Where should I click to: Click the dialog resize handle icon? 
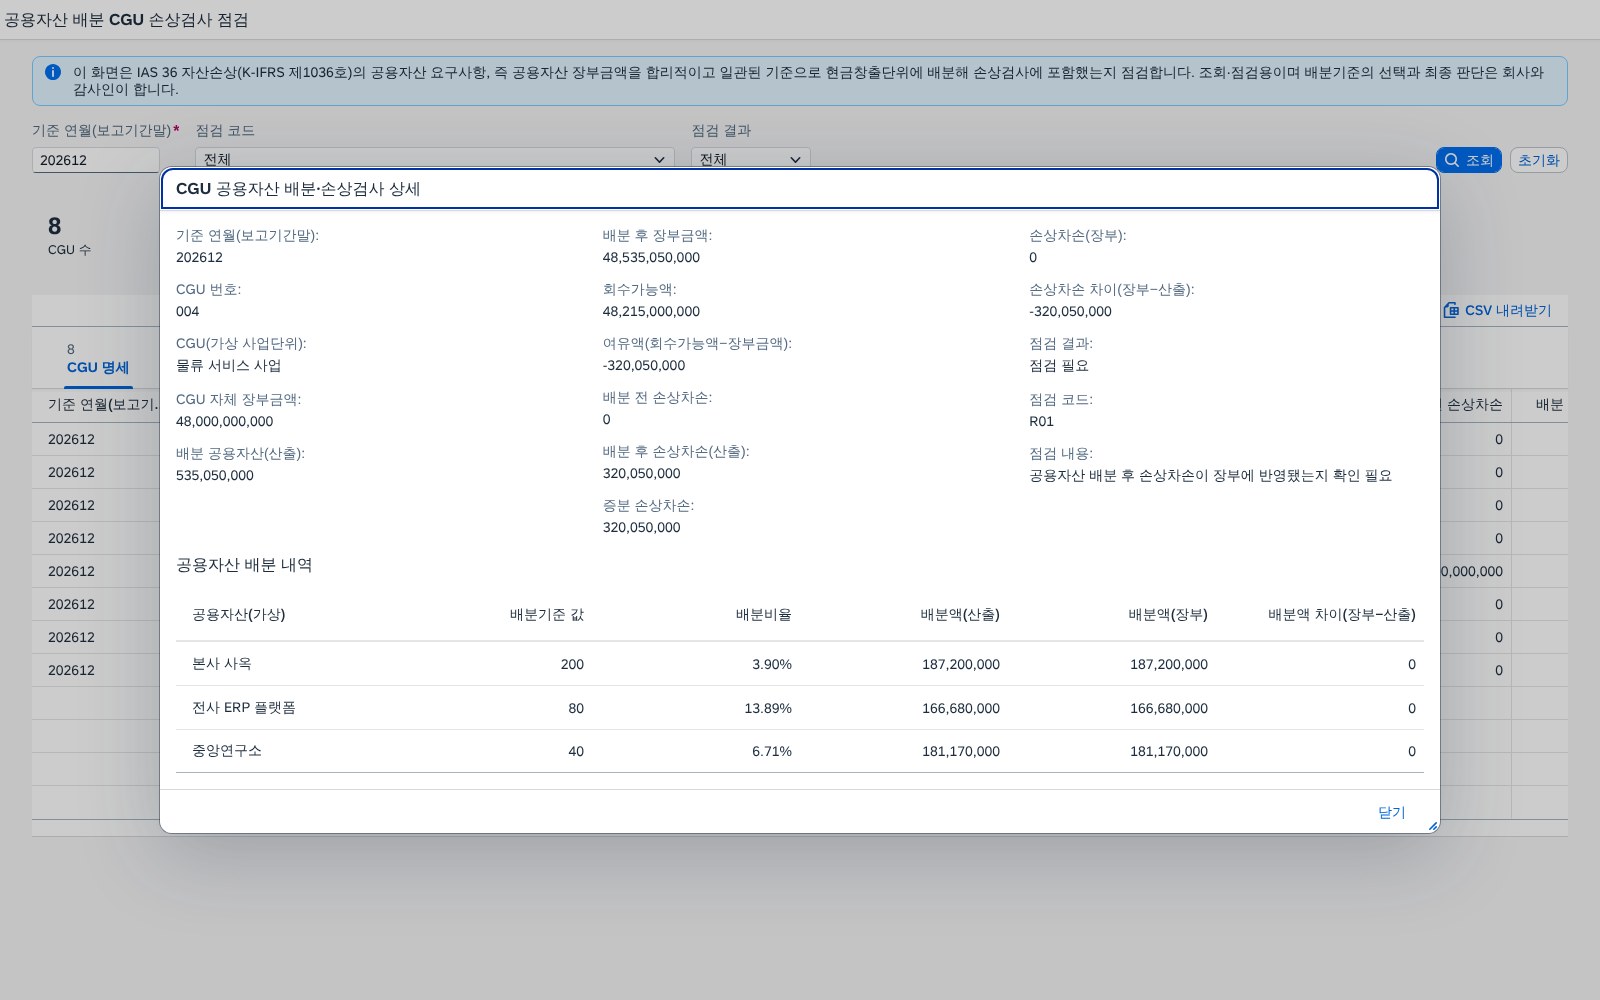click(1432, 826)
